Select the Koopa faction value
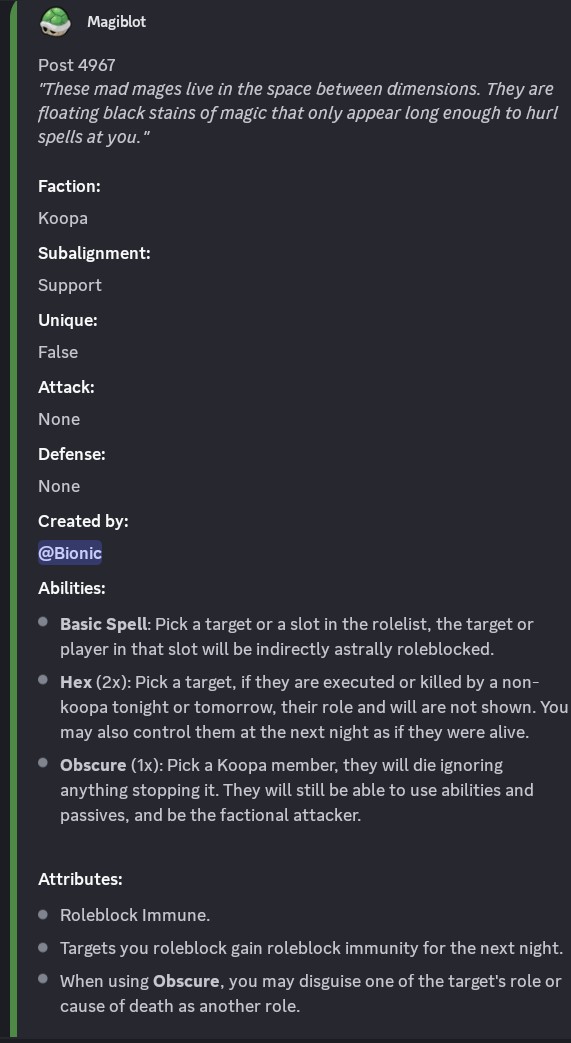 (x=63, y=218)
